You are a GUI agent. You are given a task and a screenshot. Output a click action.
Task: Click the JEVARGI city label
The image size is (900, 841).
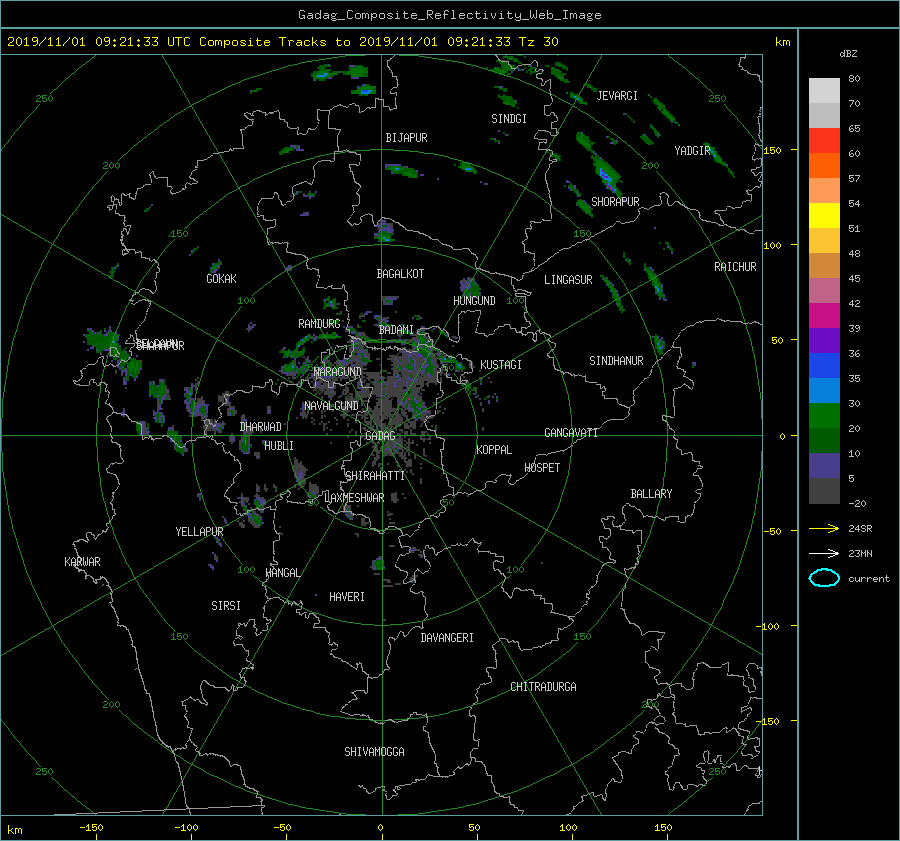pos(617,96)
